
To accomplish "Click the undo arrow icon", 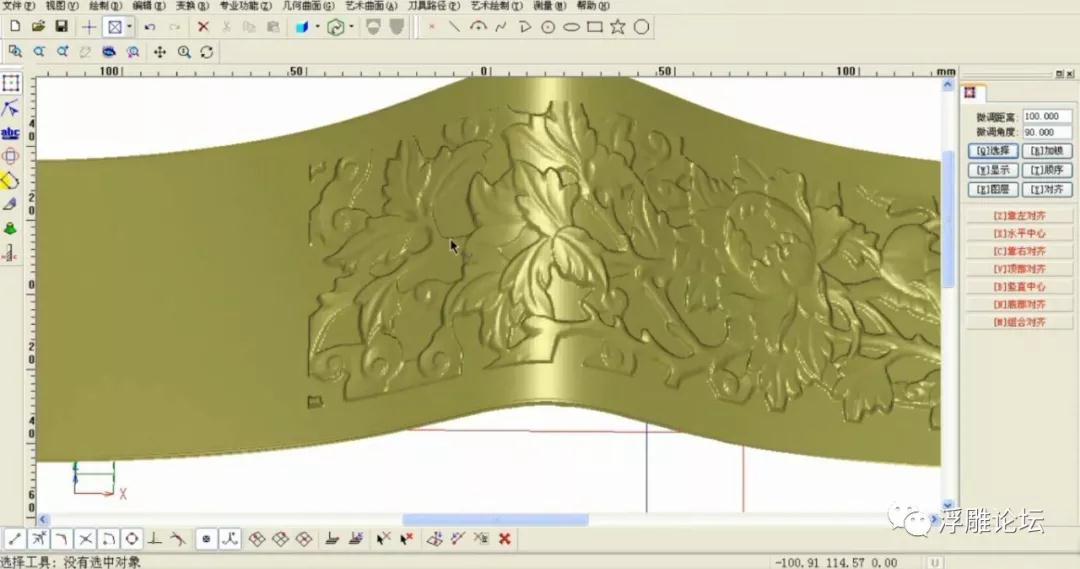I will point(151,27).
